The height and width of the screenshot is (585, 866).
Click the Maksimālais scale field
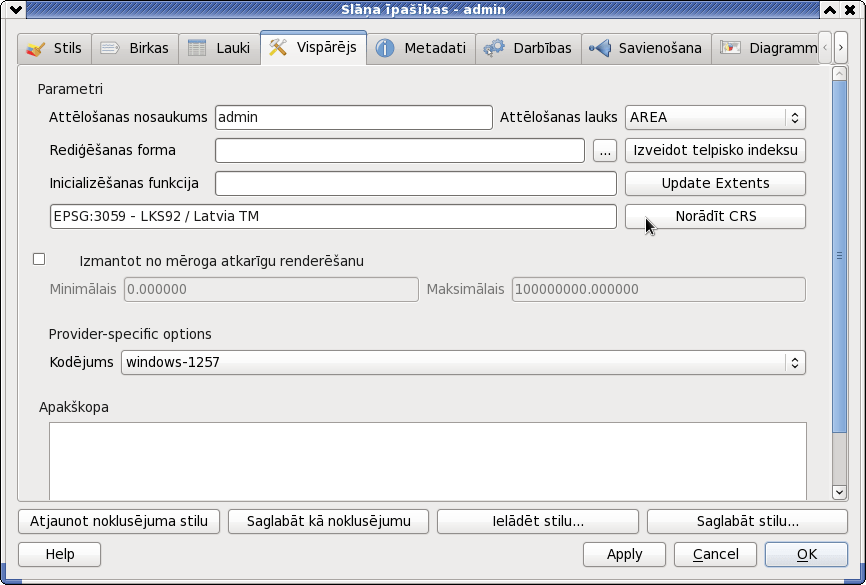coord(659,289)
